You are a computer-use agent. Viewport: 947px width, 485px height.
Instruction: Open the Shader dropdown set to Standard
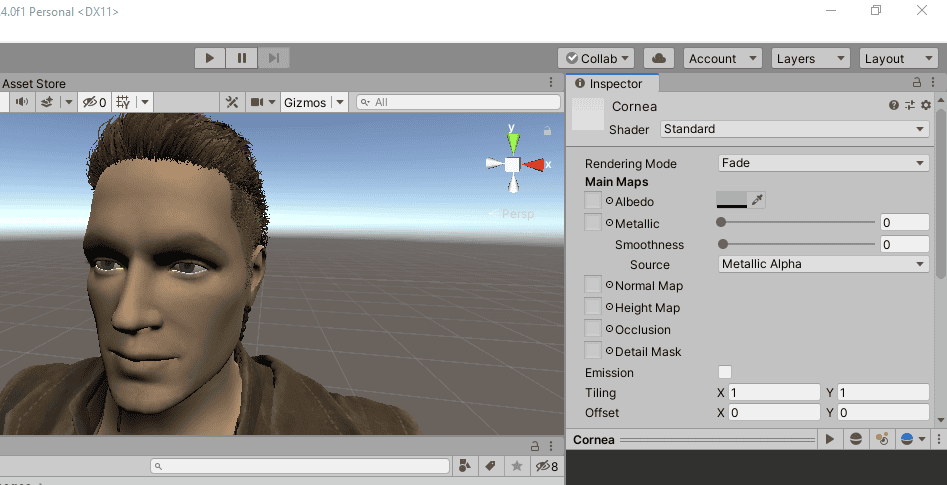[794, 129]
